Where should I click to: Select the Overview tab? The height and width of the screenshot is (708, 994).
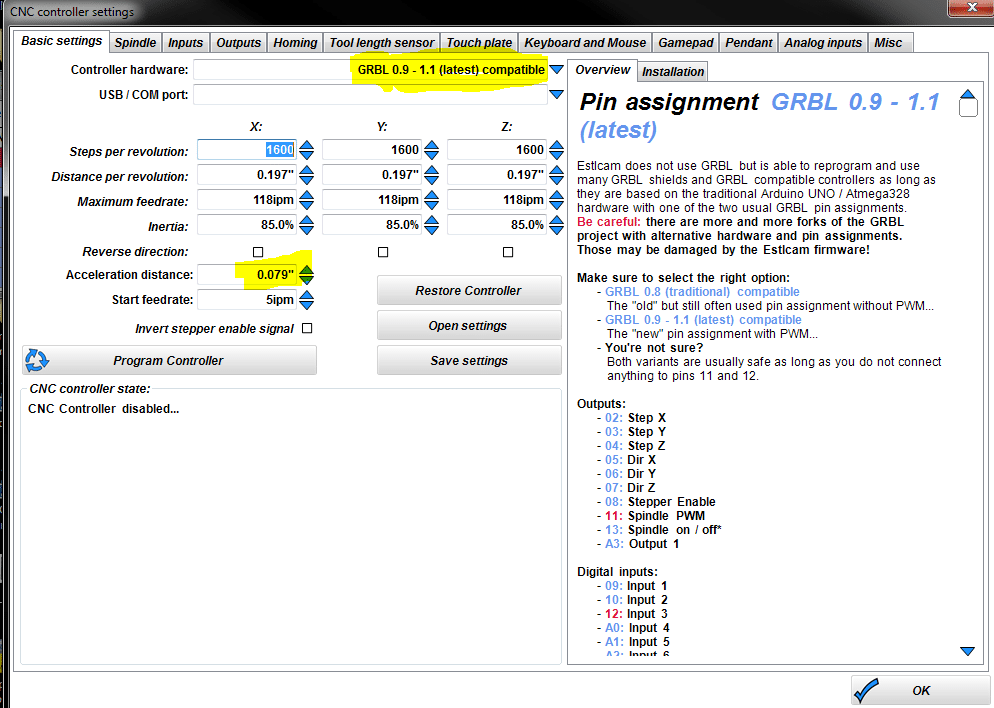(602, 70)
